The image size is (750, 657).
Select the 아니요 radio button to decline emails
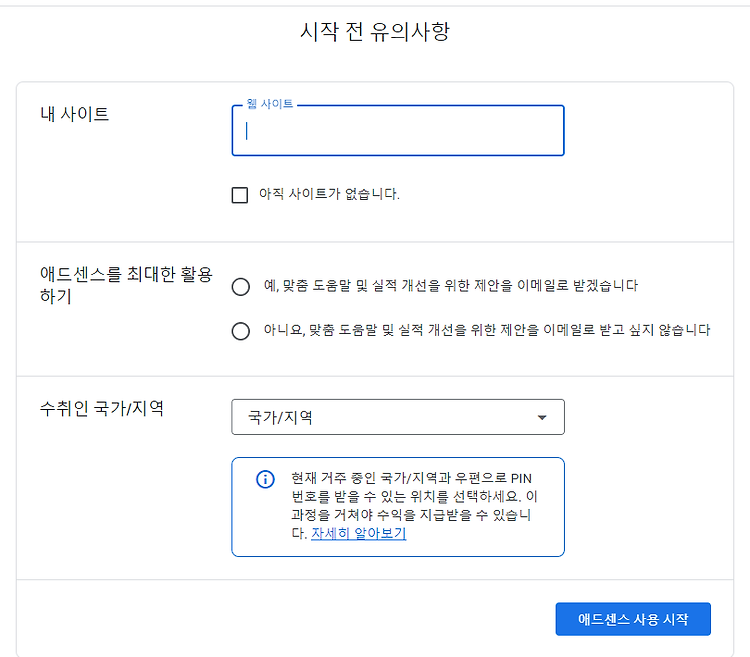point(241,331)
